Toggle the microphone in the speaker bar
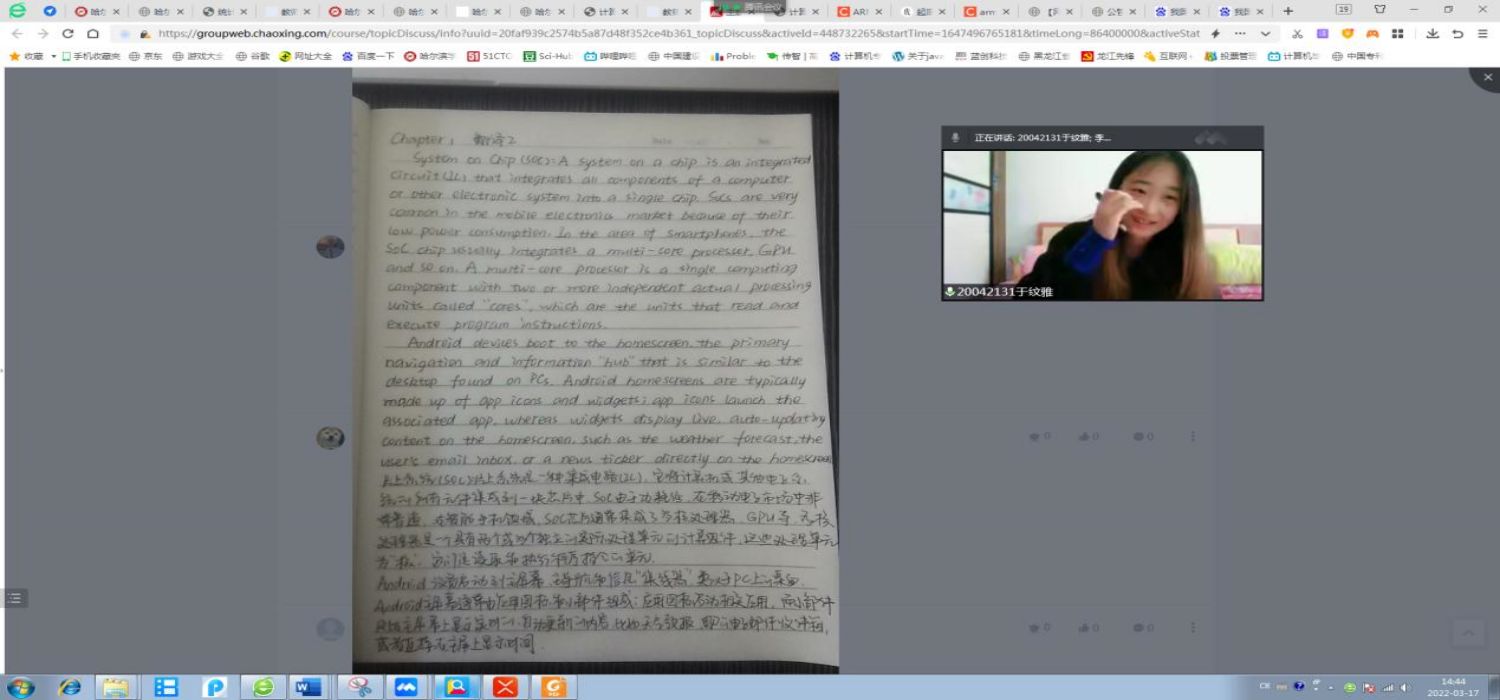 (955, 138)
